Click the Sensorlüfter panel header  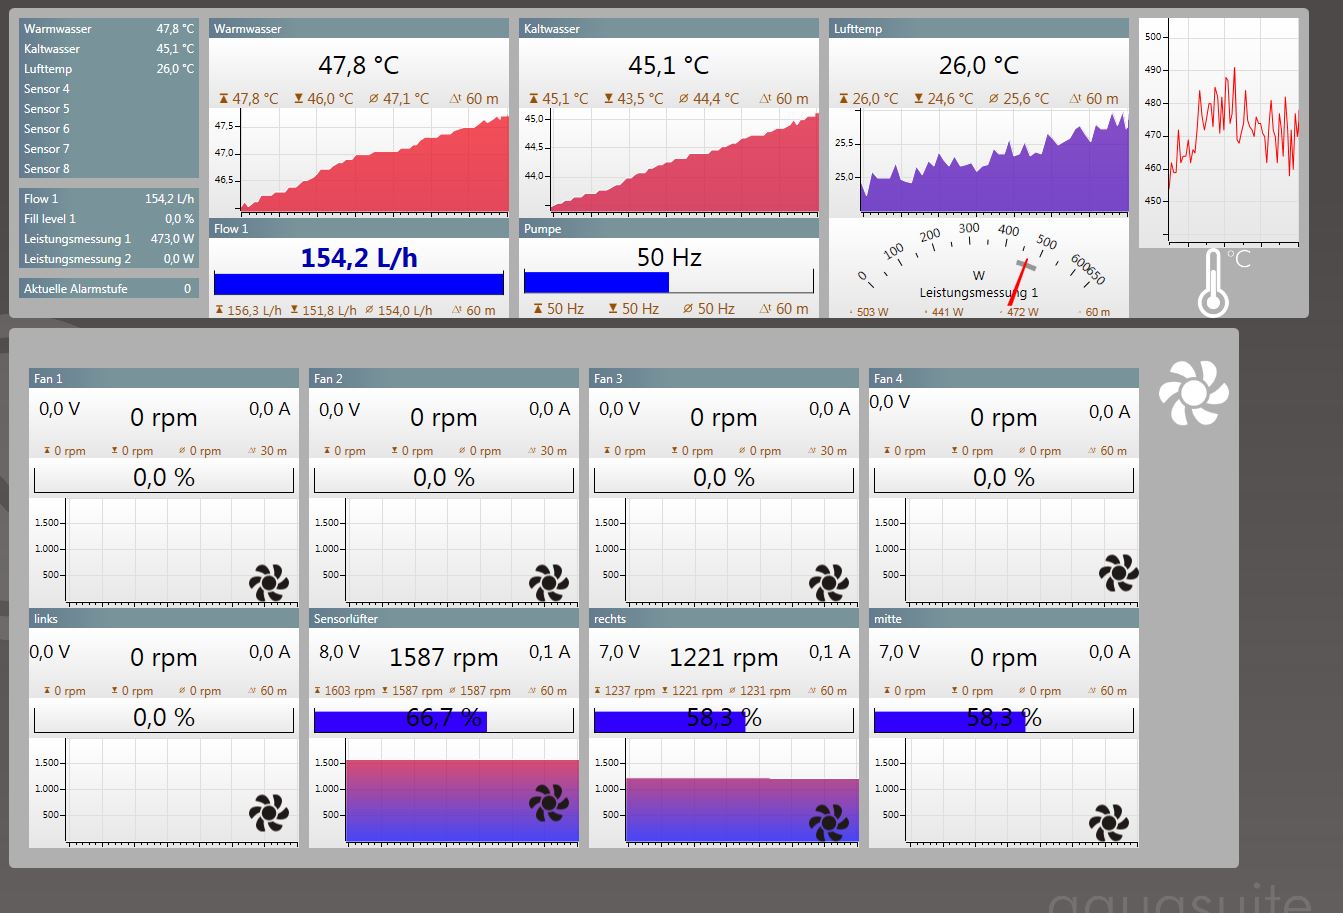click(x=444, y=618)
